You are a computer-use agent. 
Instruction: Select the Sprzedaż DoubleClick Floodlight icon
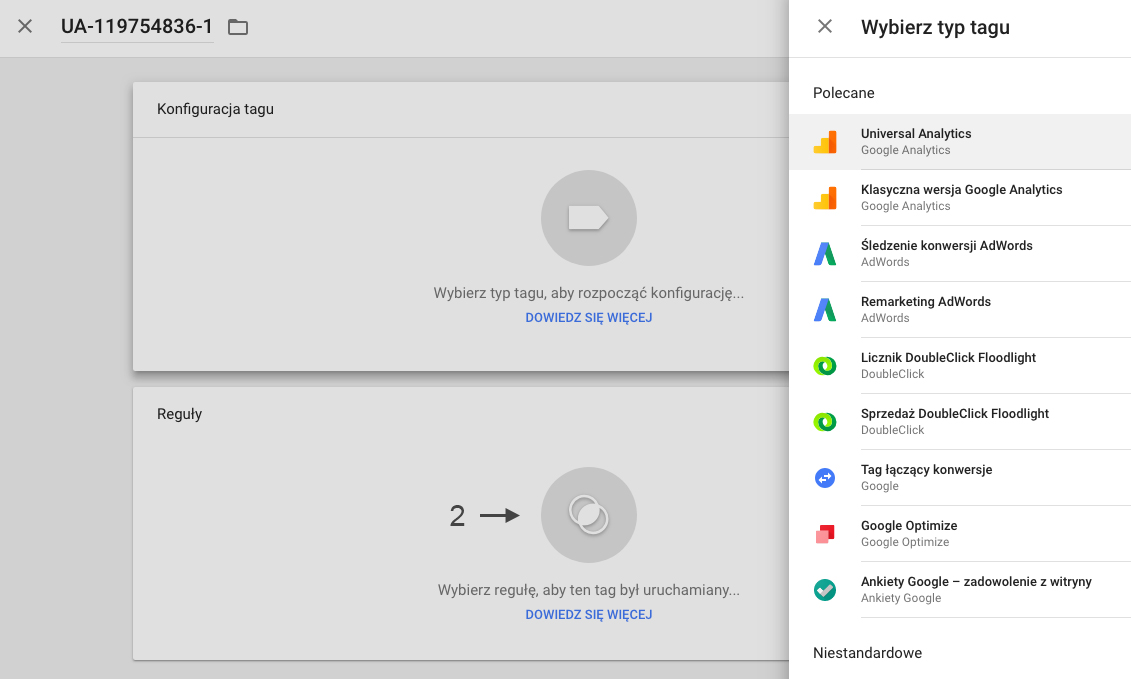point(824,422)
